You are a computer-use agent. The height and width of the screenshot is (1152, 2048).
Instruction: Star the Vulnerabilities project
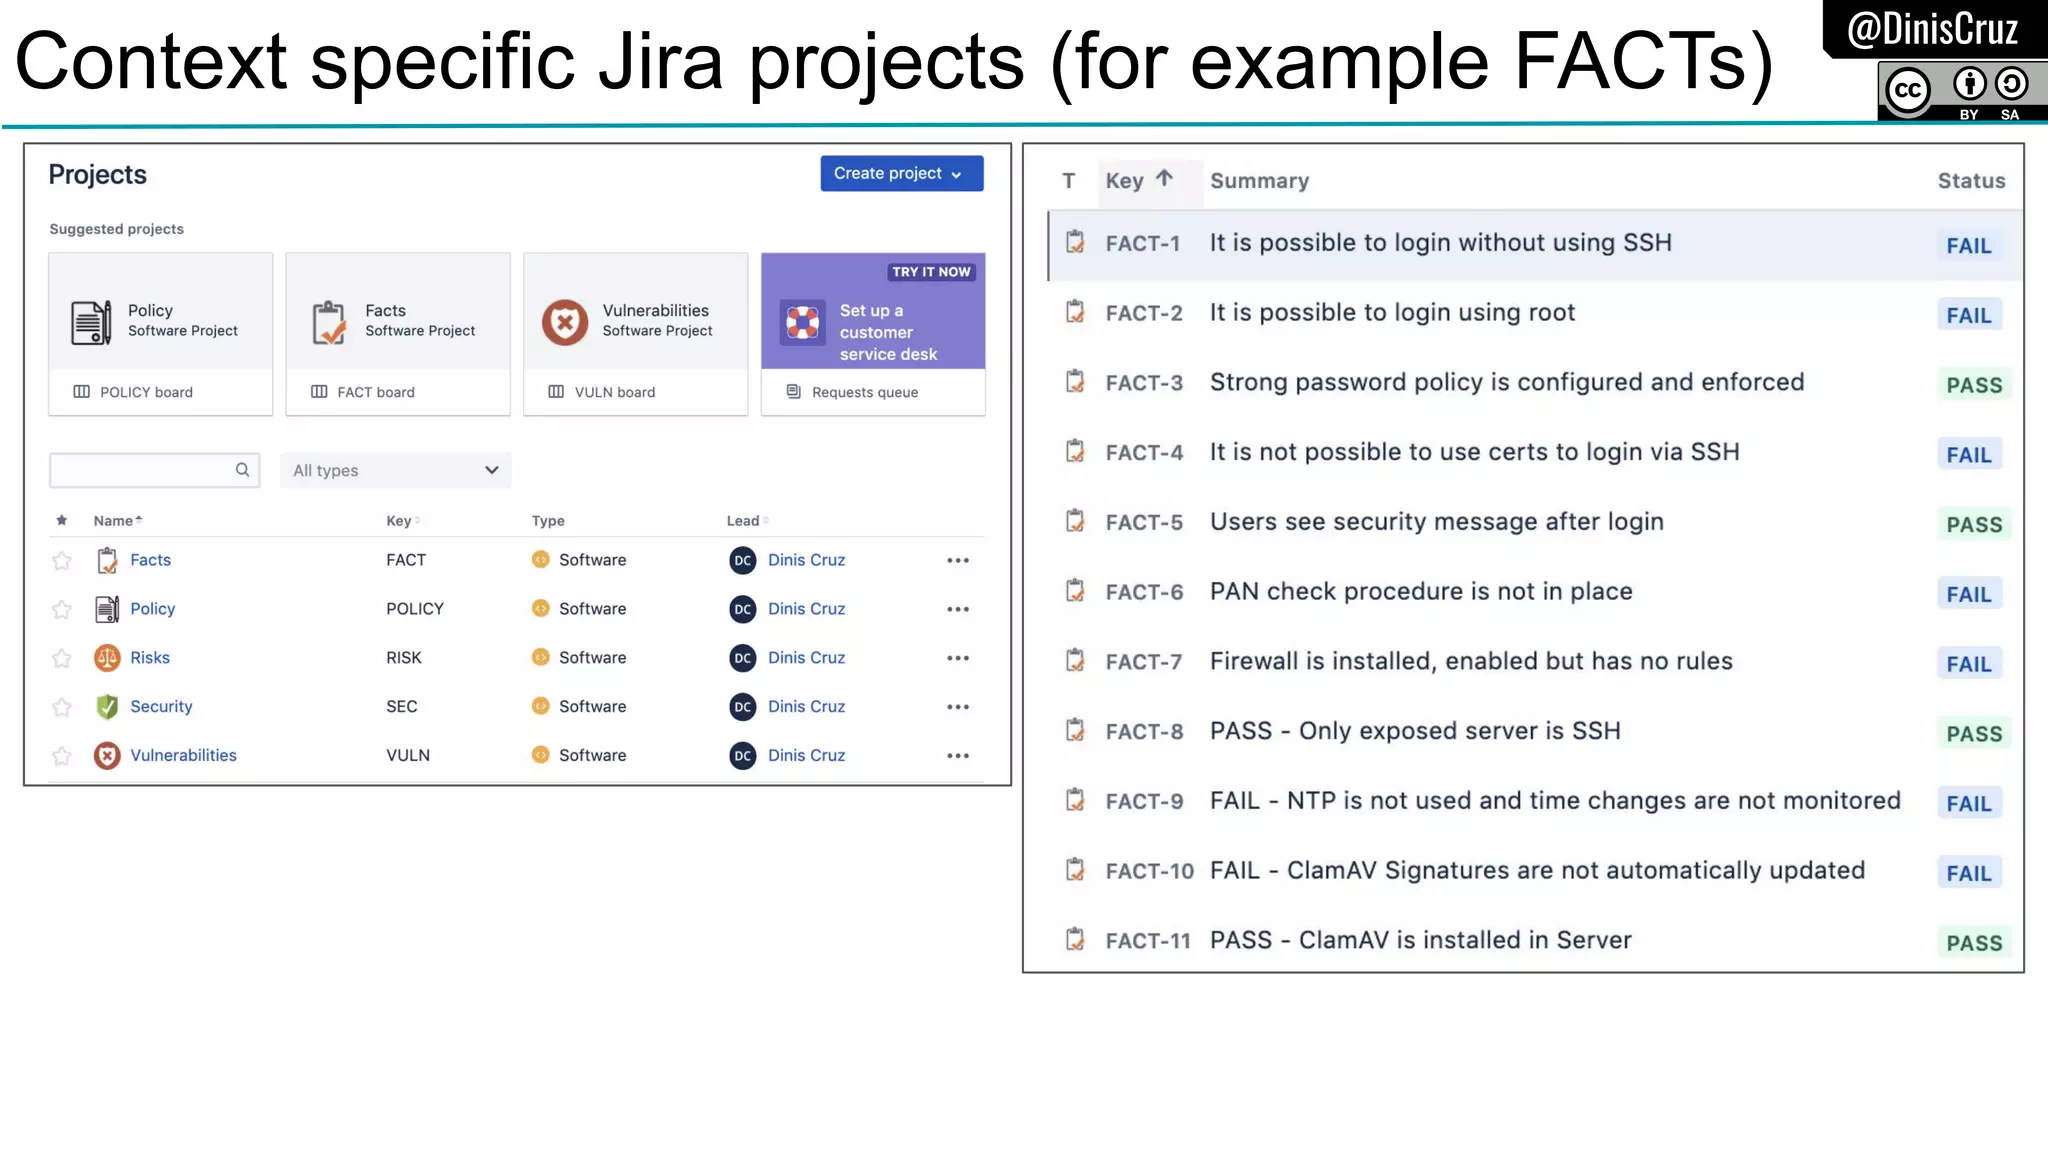[62, 756]
